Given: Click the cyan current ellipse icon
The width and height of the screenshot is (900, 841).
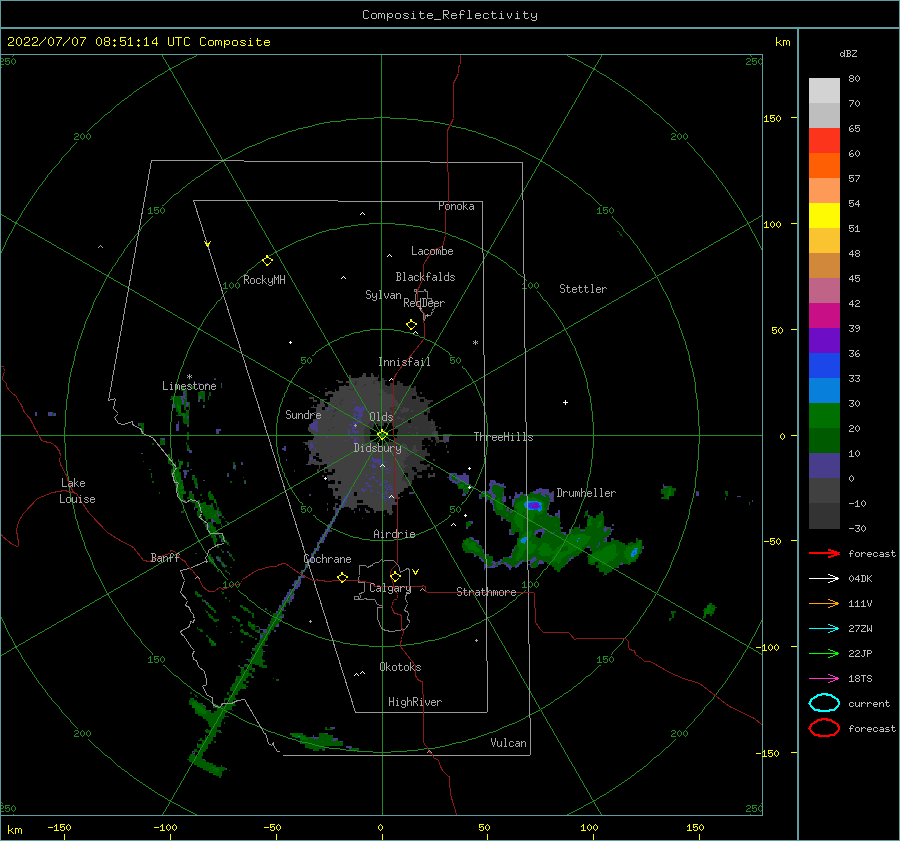Looking at the screenshot, I should pos(824,703).
